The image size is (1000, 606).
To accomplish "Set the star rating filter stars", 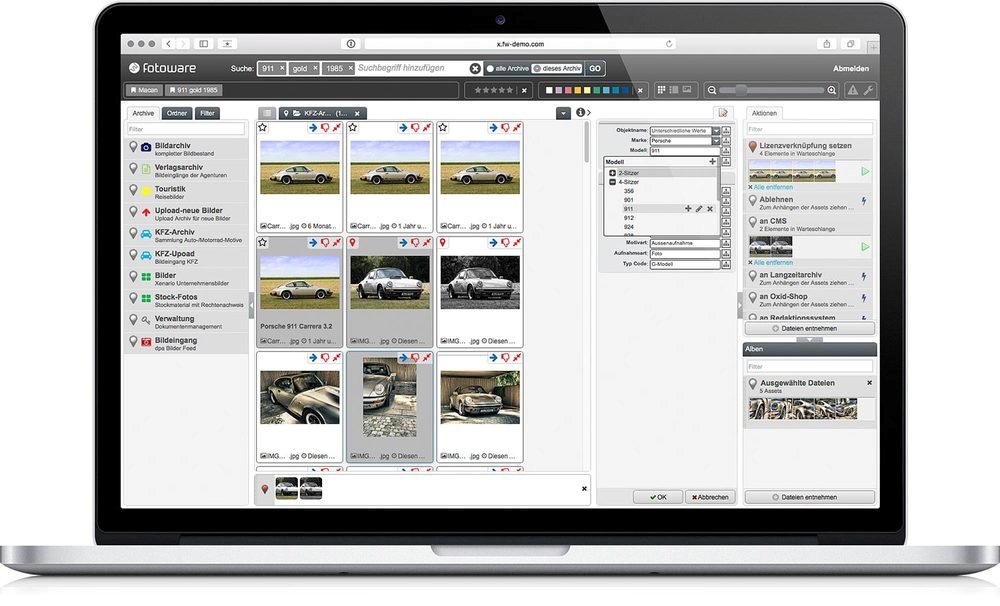I will point(494,91).
